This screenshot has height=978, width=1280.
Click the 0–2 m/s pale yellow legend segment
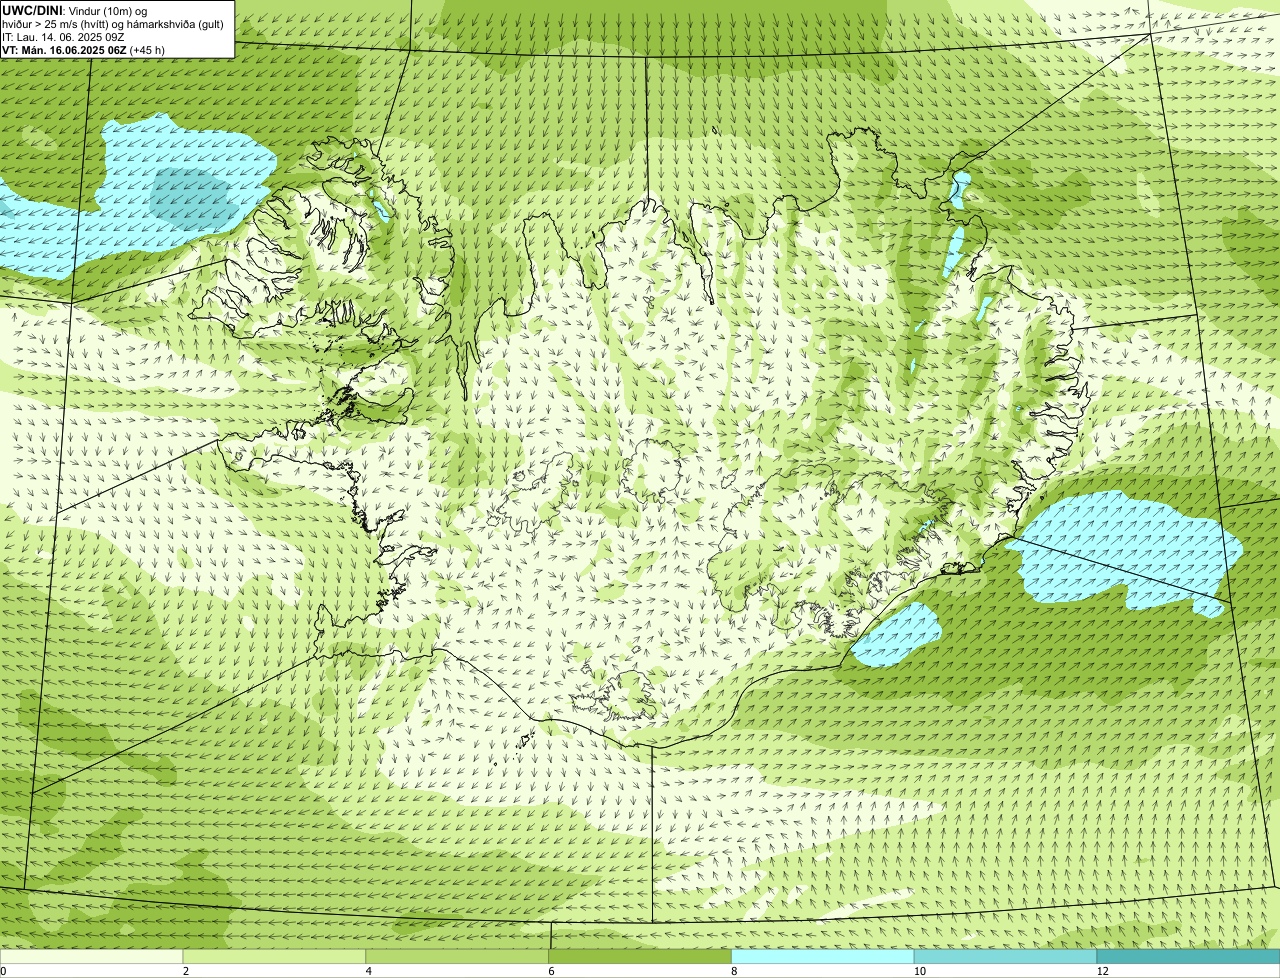92,956
